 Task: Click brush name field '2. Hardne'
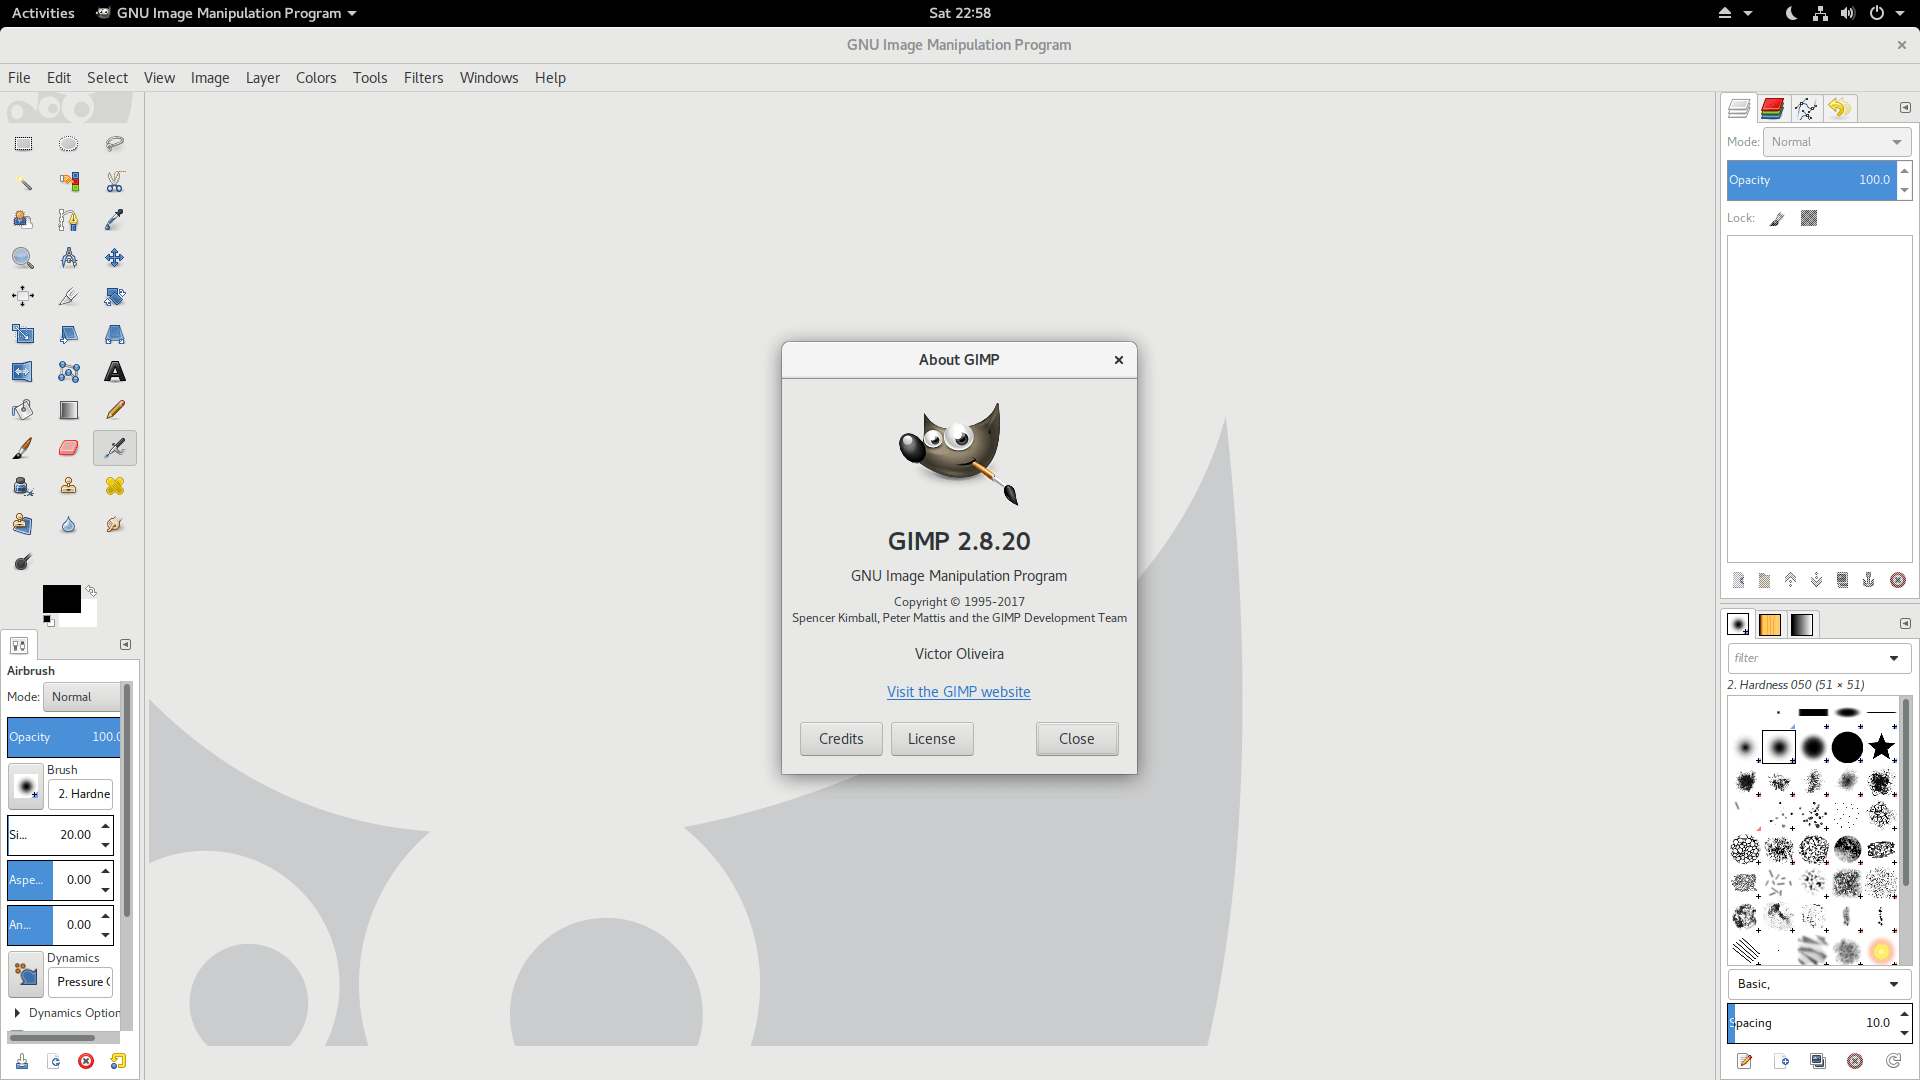coord(81,794)
